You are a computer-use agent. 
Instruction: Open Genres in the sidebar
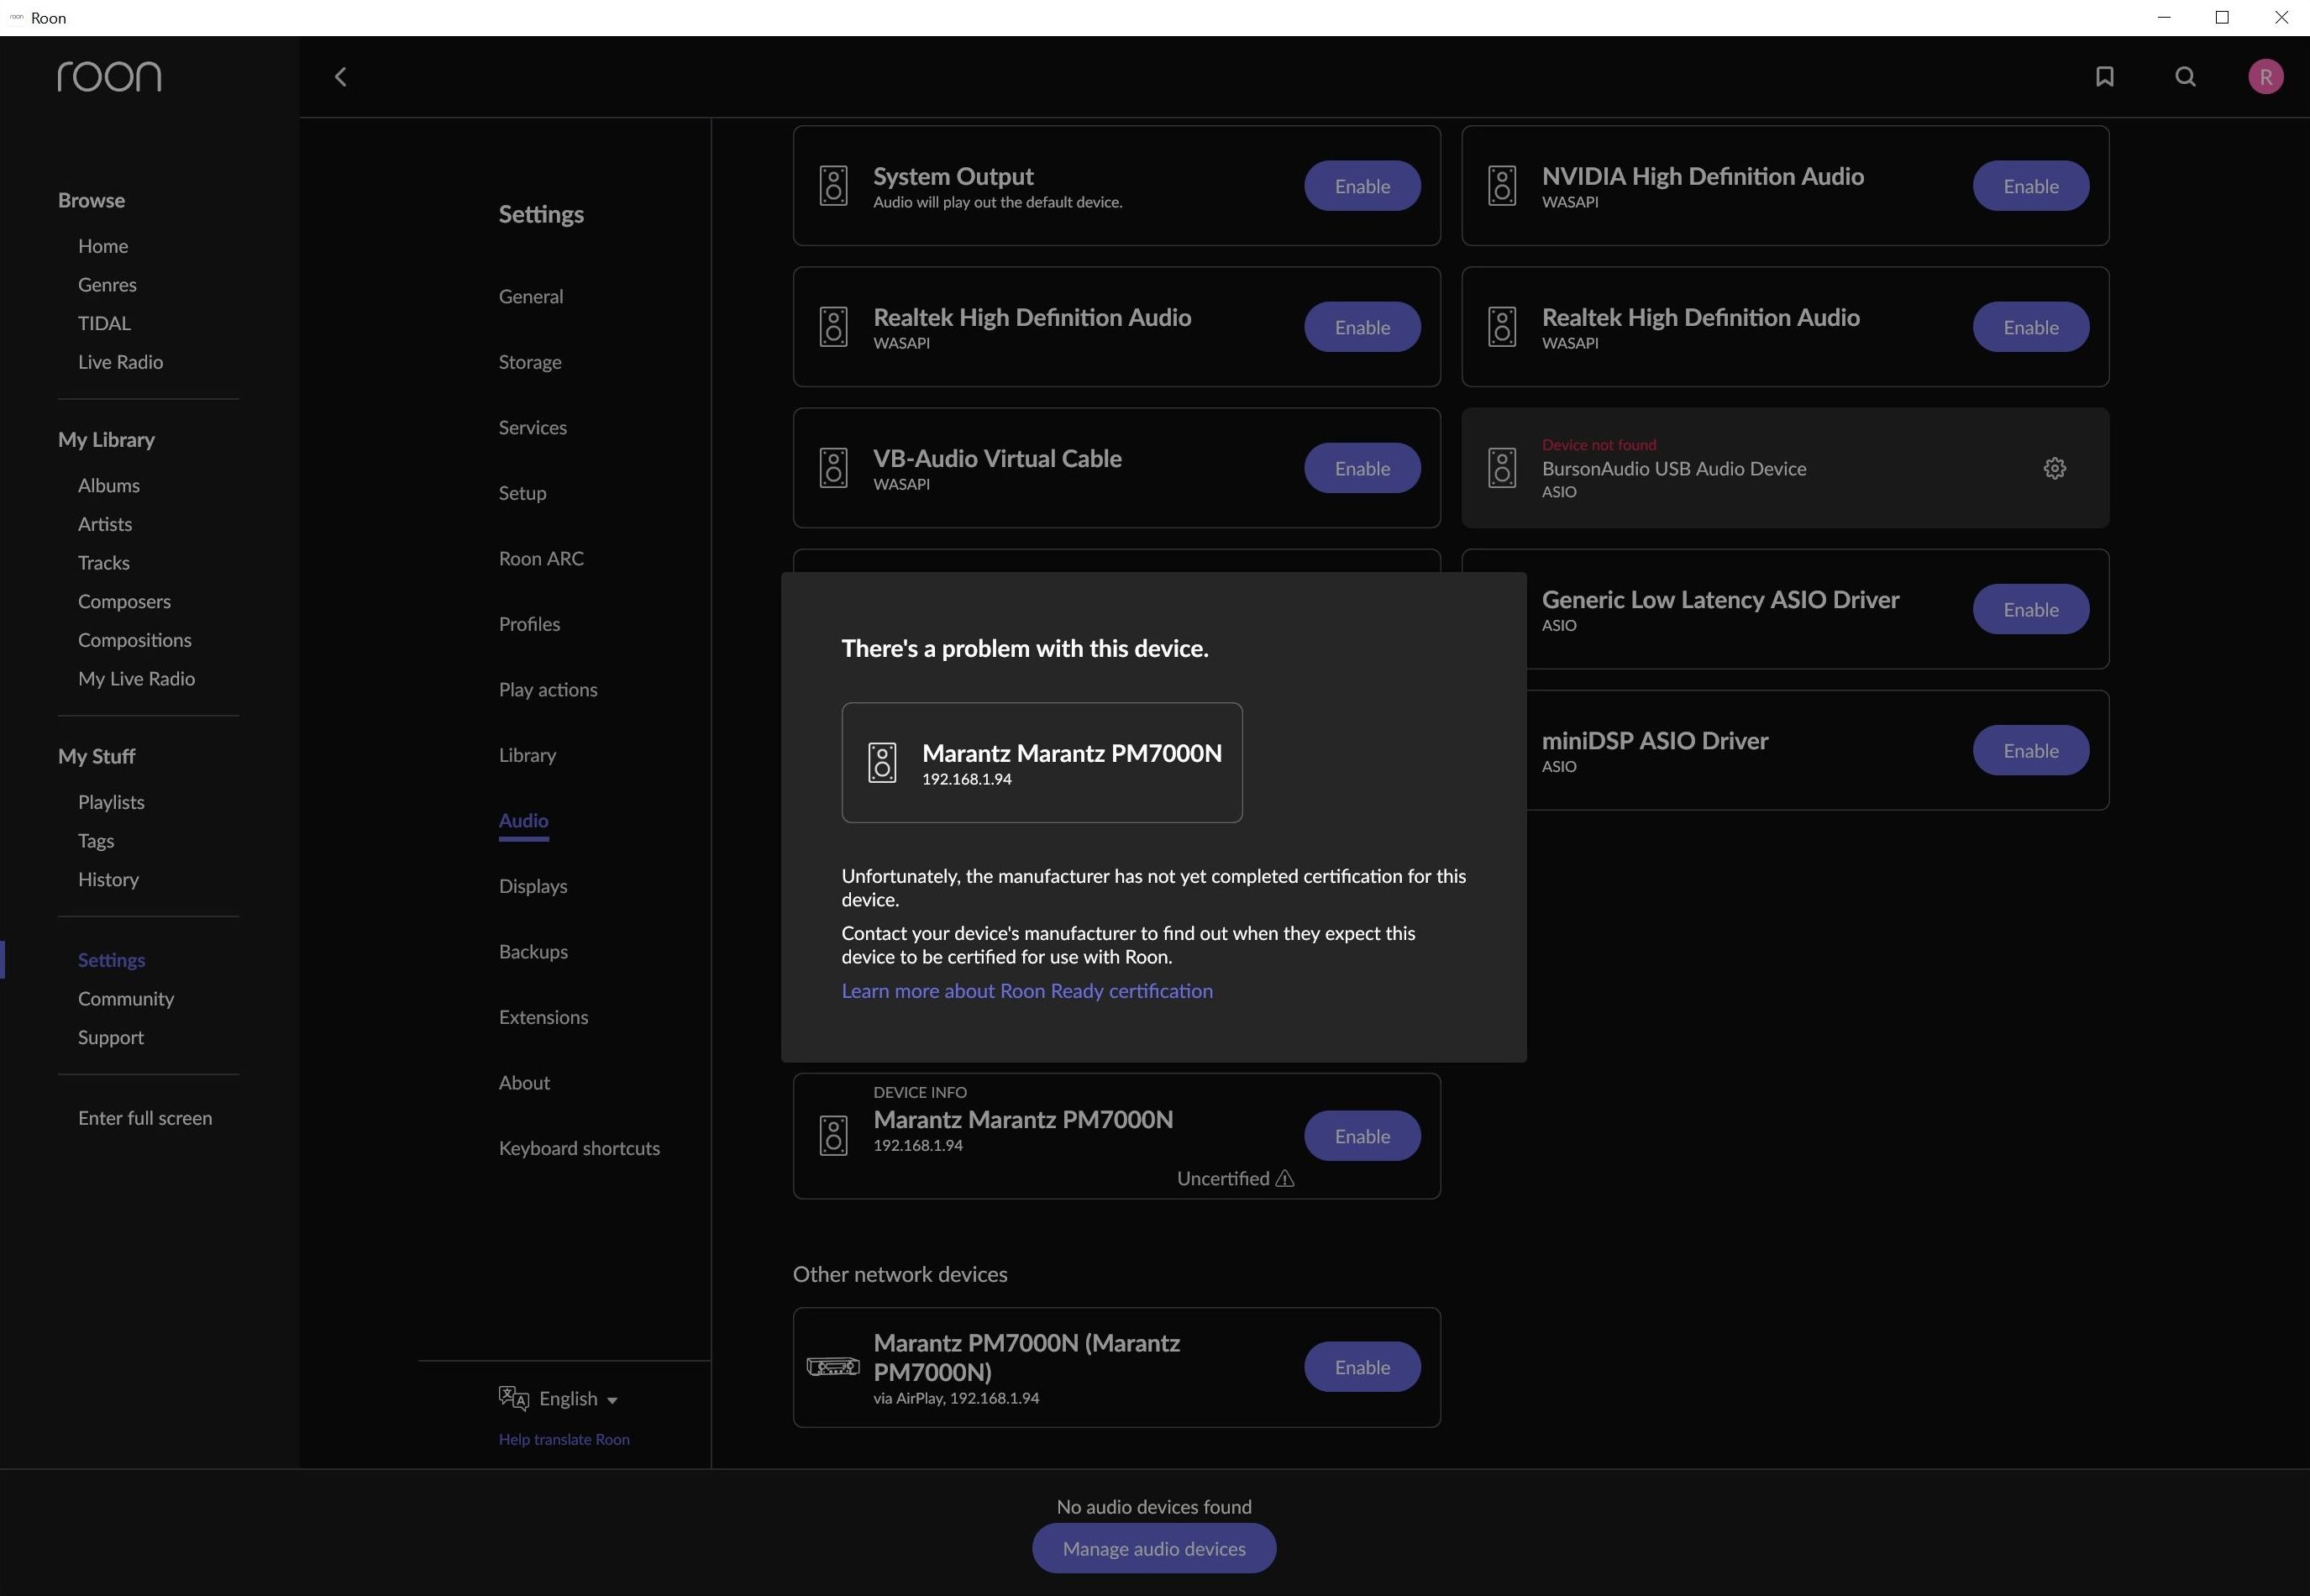(107, 285)
